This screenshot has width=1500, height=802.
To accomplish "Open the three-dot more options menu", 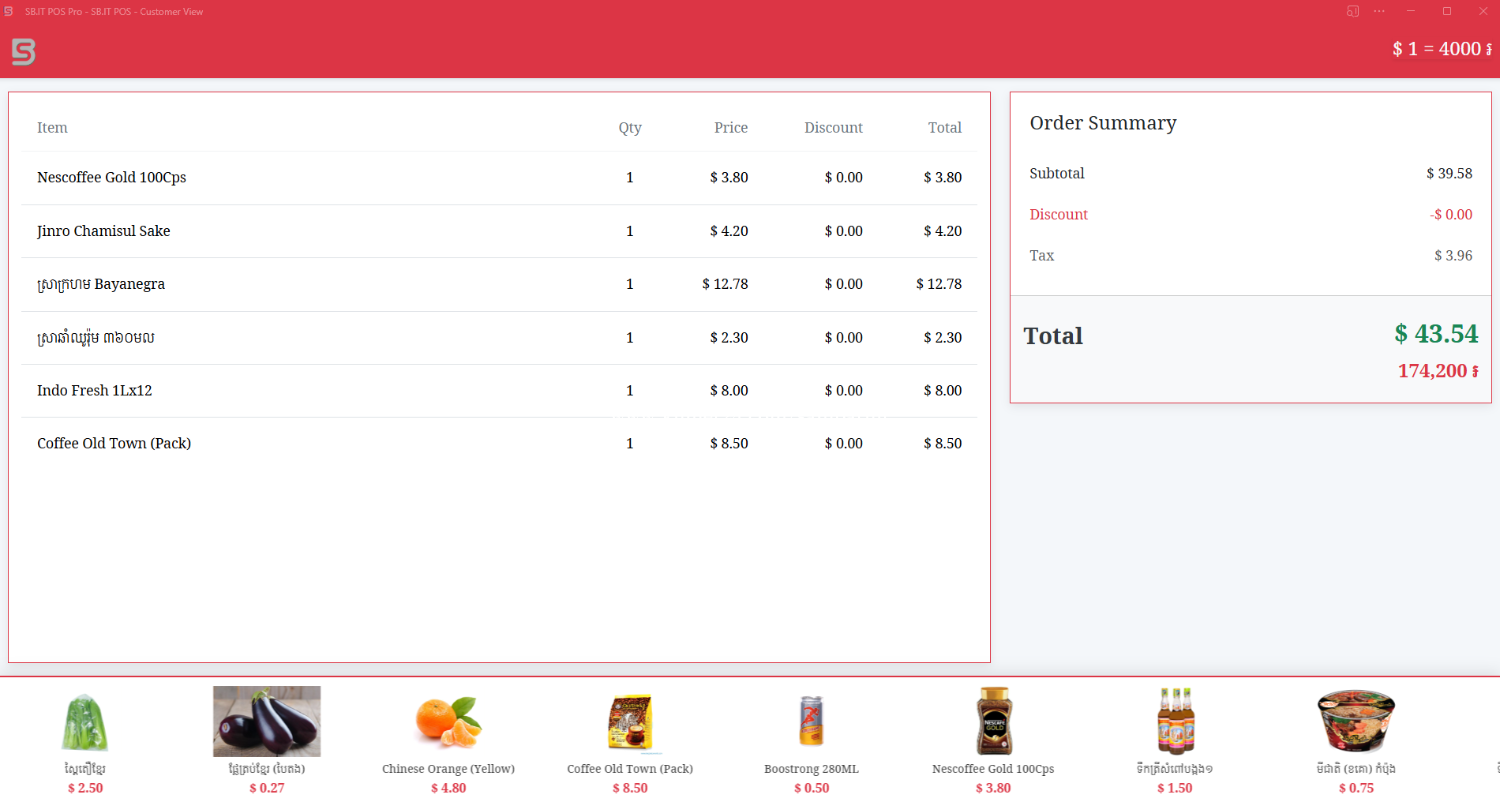I will click(x=1380, y=11).
